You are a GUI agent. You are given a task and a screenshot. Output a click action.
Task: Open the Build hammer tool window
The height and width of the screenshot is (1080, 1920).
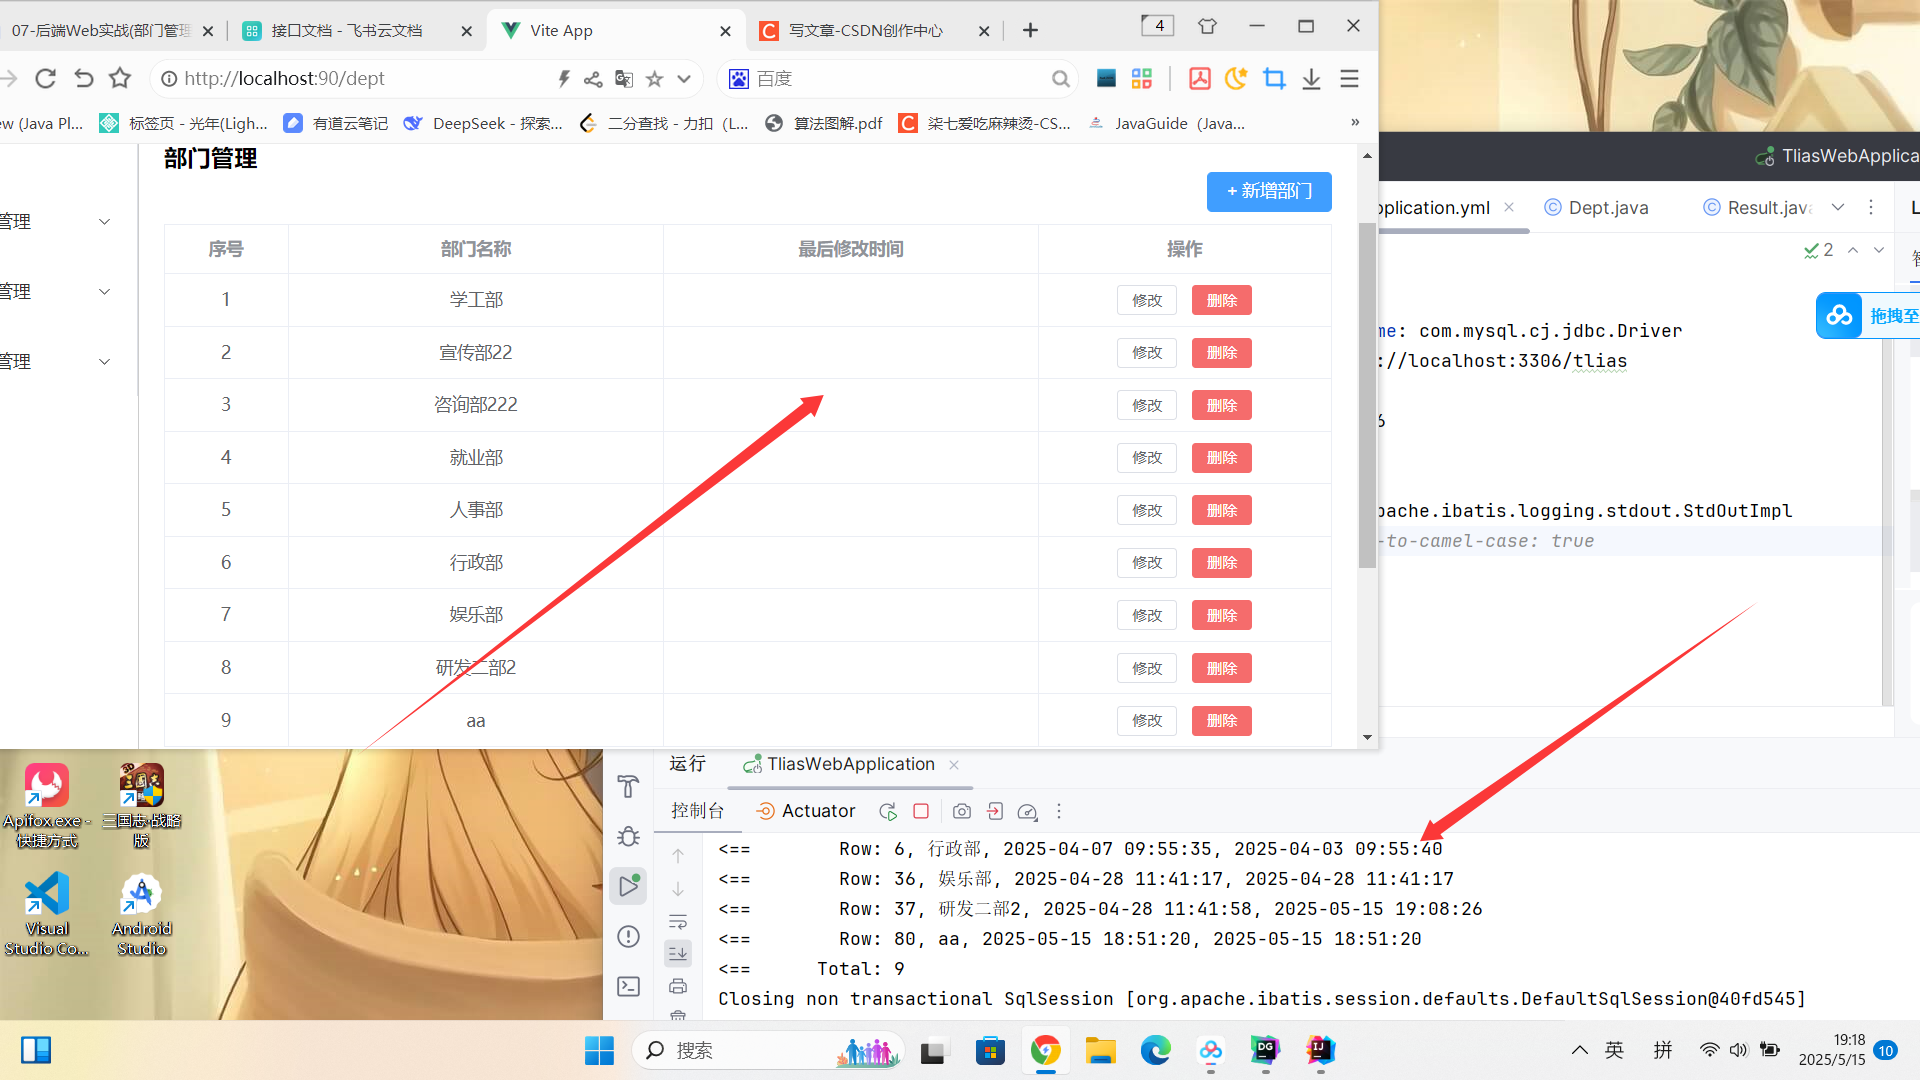point(628,787)
